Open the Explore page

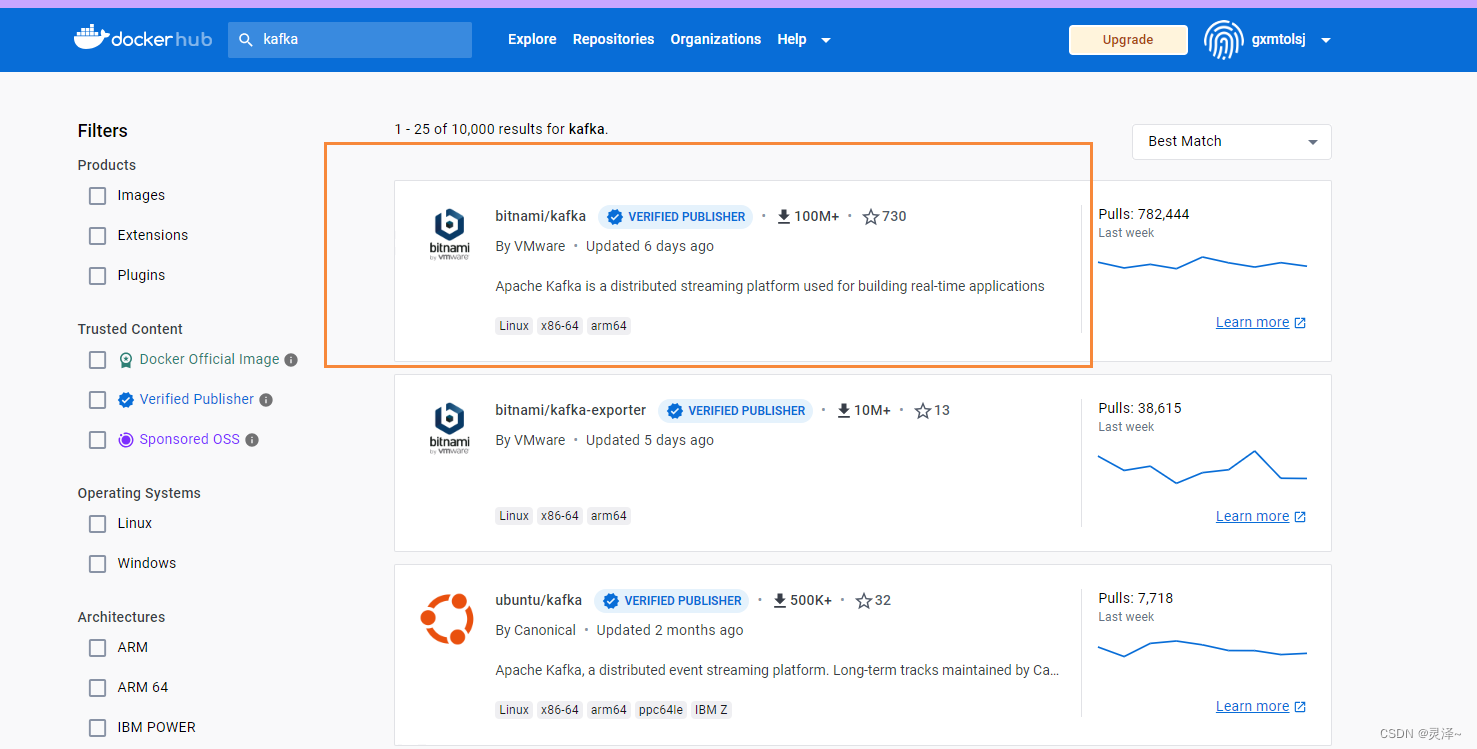point(532,40)
